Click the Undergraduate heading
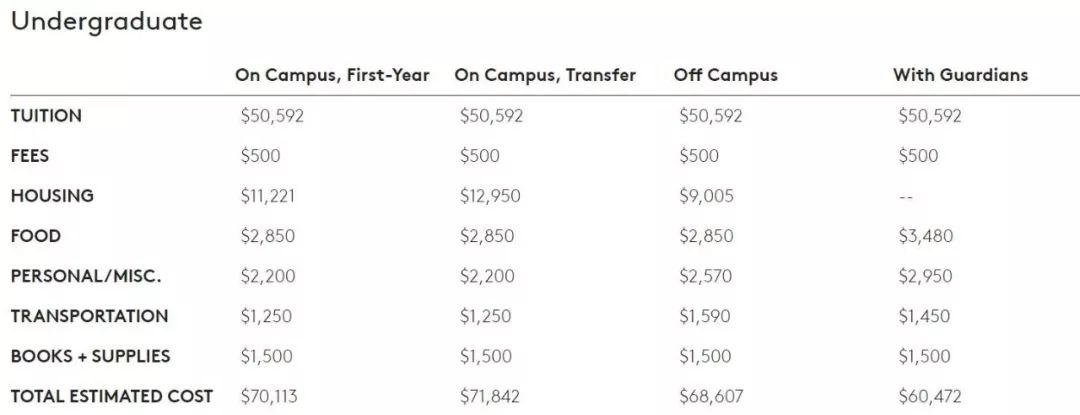 click(107, 22)
